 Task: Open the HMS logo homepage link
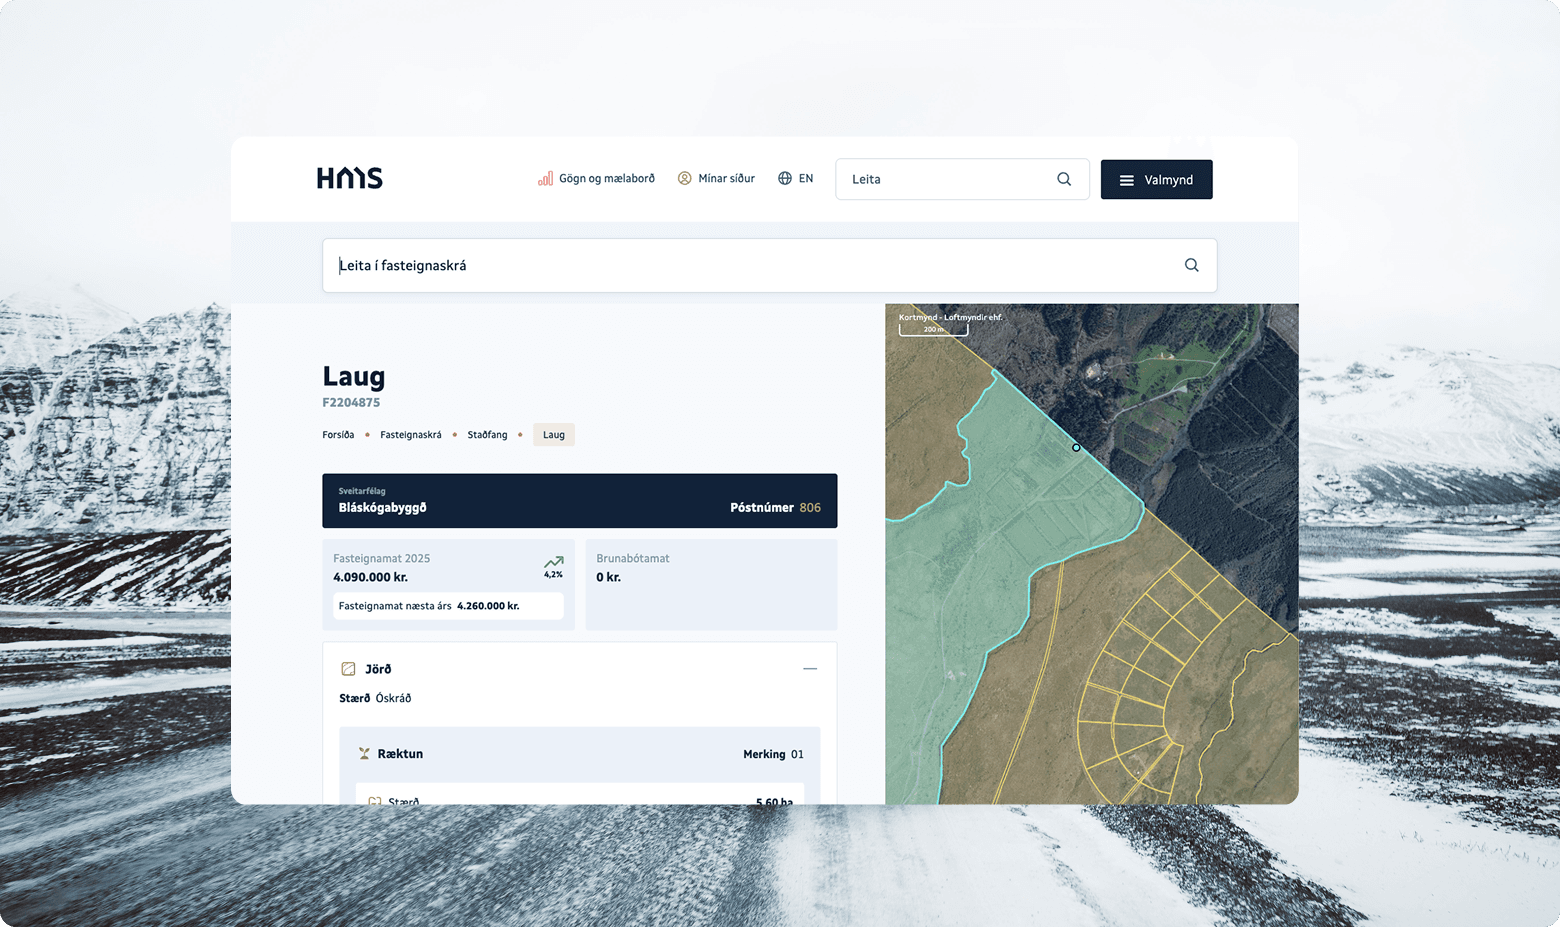pos(350,178)
